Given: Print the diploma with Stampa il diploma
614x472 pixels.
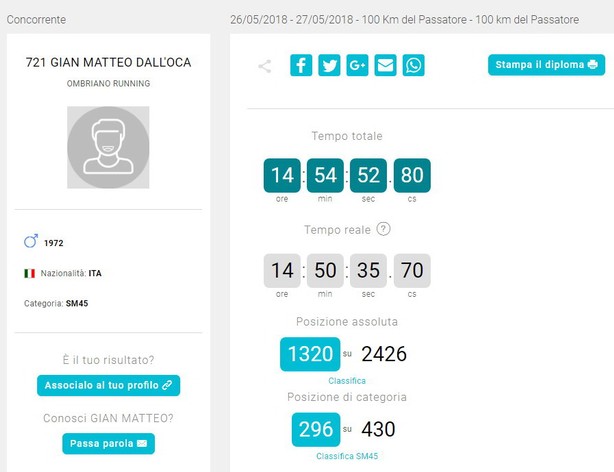Looking at the screenshot, I should 546,65.
